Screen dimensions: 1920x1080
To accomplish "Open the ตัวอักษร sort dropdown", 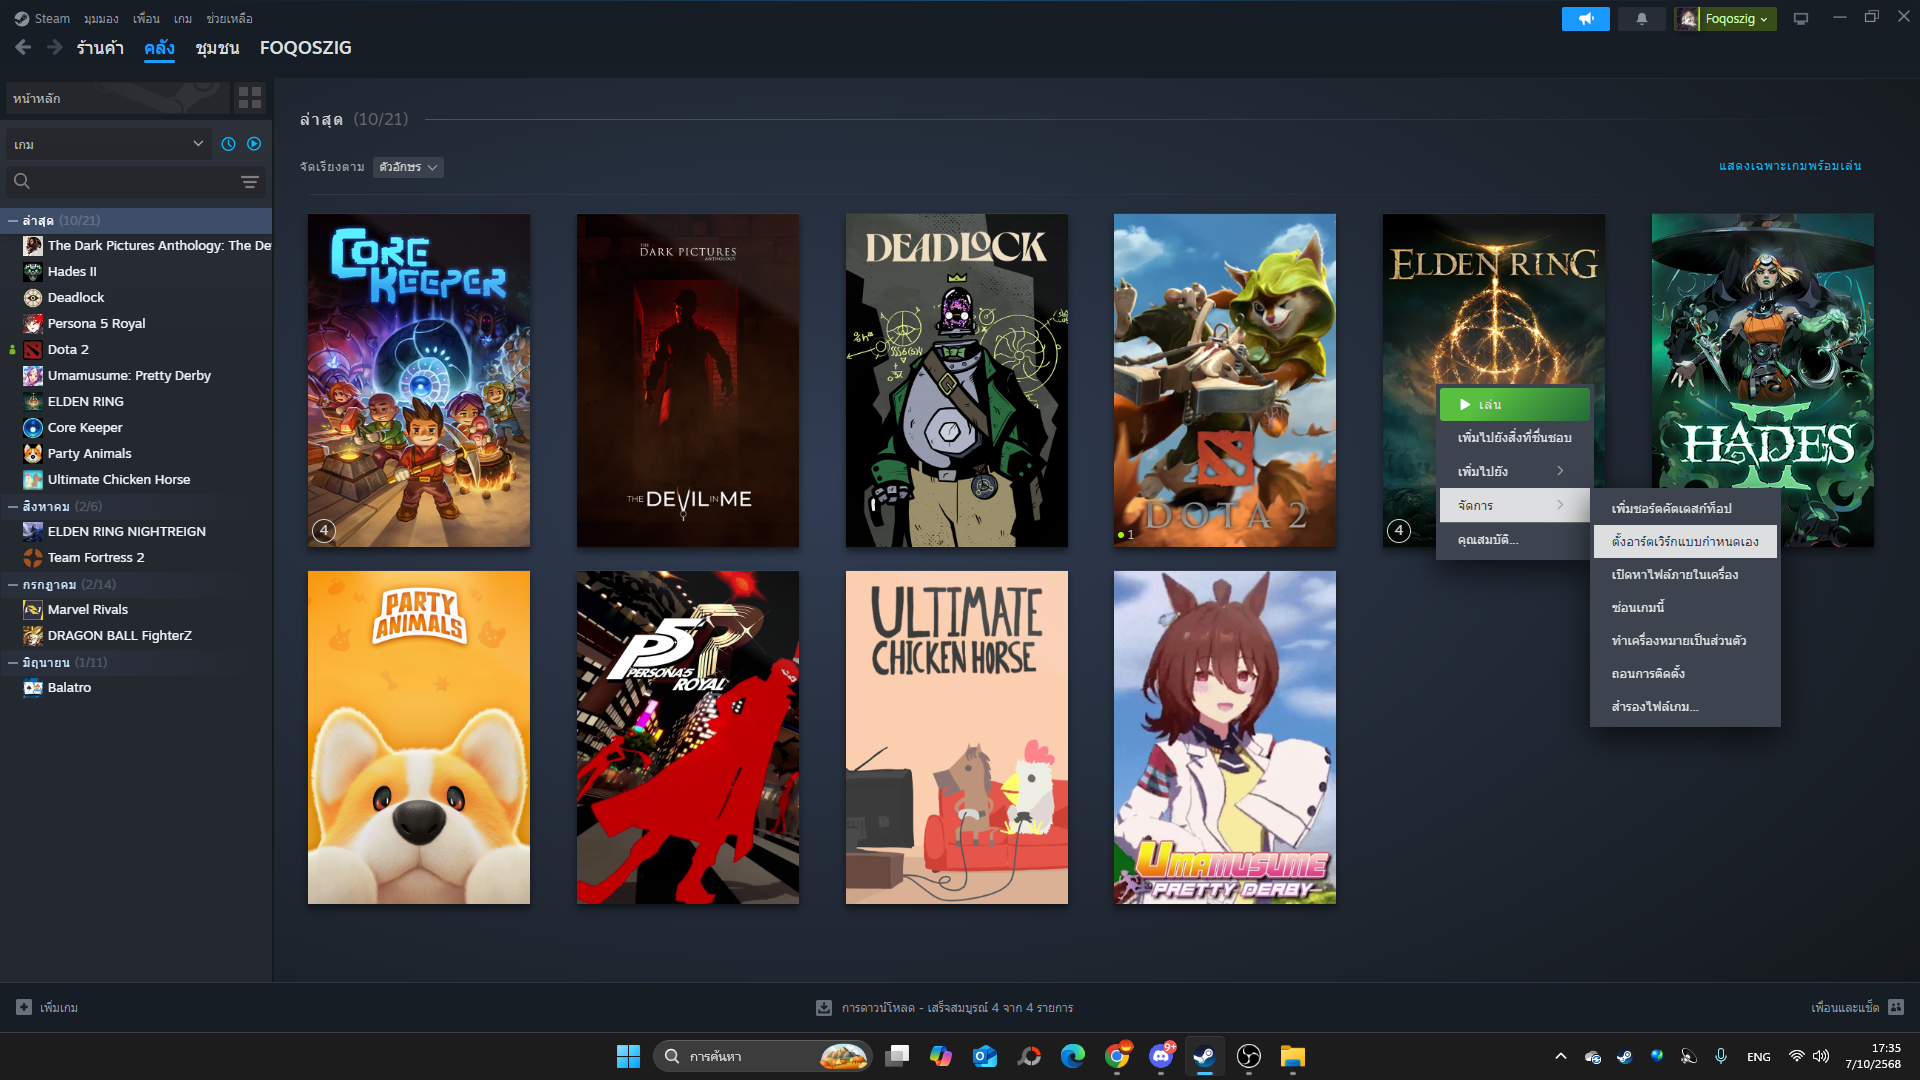I will click(408, 167).
